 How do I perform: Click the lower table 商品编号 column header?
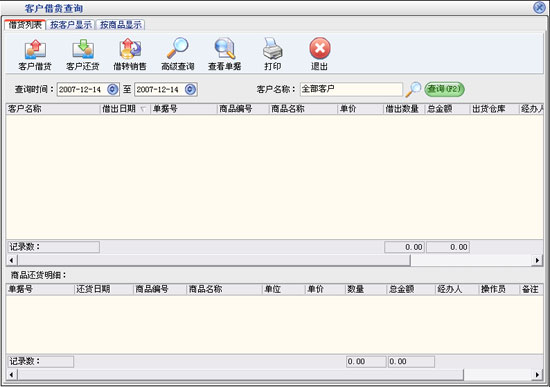tap(160, 289)
